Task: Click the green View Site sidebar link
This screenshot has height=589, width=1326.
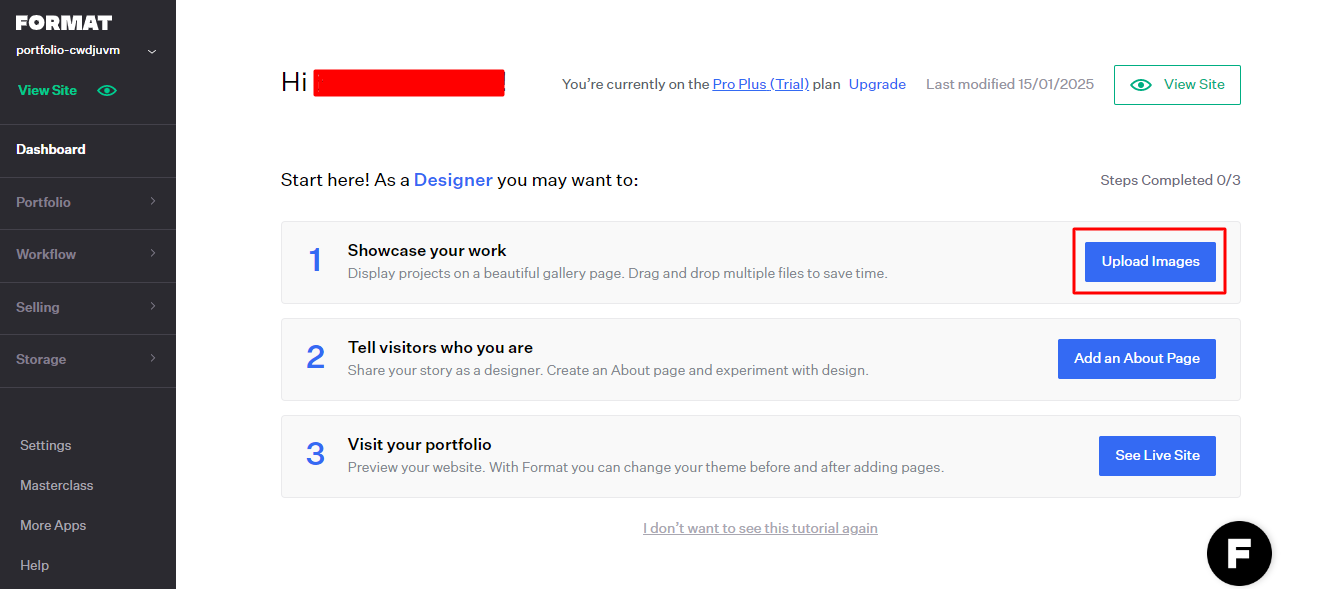Action: coord(47,90)
